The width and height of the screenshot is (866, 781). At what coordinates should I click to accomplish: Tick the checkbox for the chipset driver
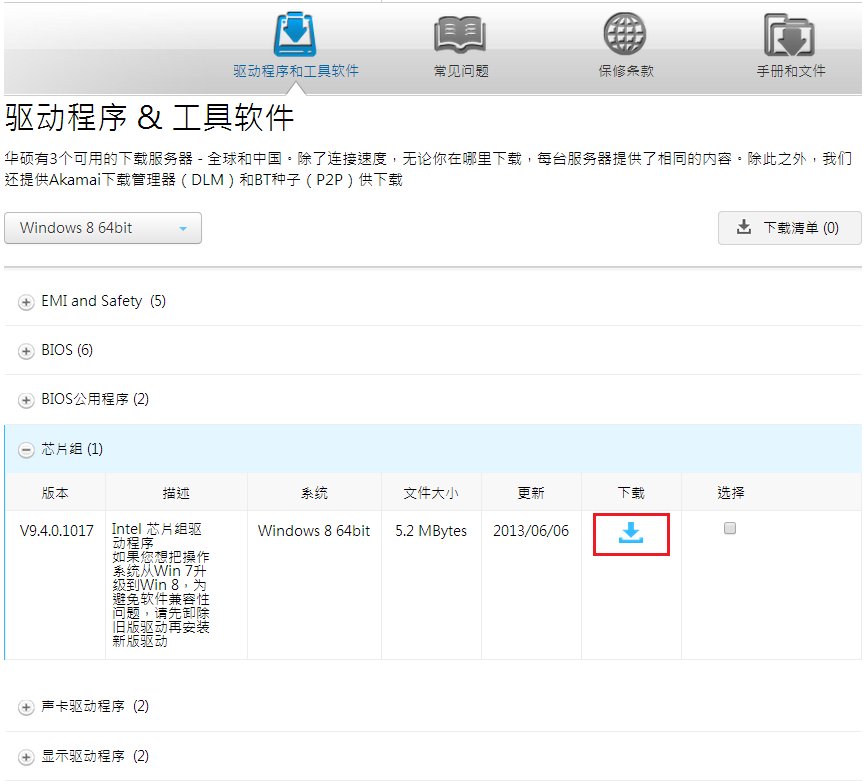(x=730, y=528)
